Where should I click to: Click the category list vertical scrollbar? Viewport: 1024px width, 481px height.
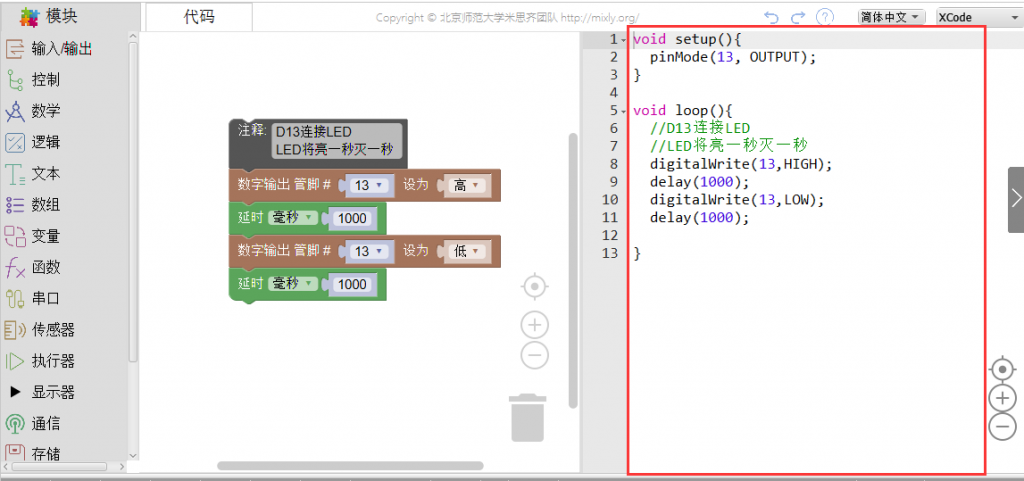[133, 202]
